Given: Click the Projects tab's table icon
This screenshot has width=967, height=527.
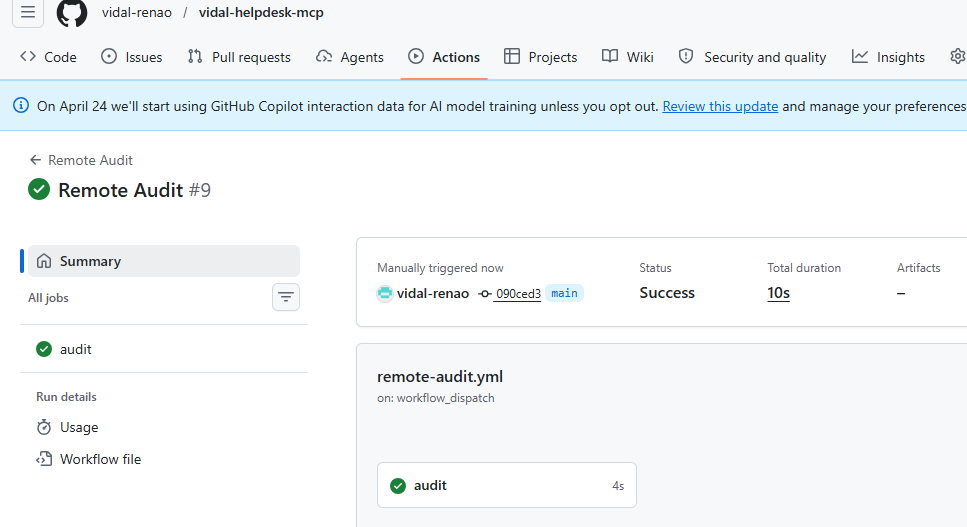Looking at the screenshot, I should pos(512,56).
